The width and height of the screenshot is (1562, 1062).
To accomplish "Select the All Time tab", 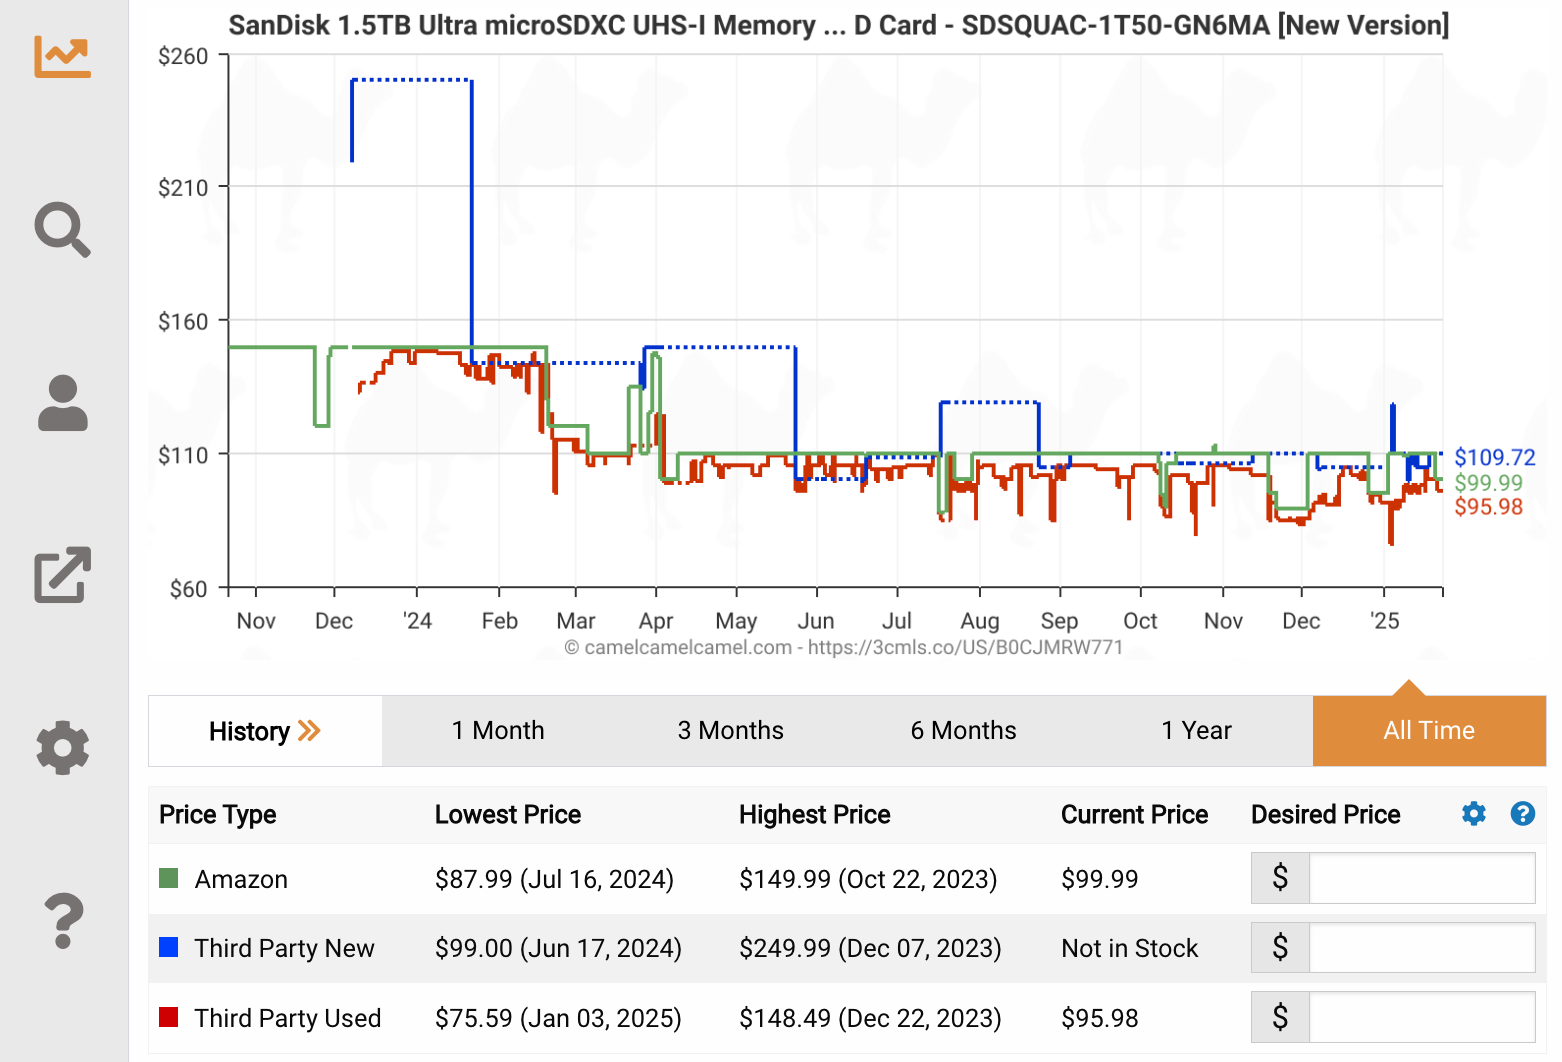I will tap(1429, 731).
